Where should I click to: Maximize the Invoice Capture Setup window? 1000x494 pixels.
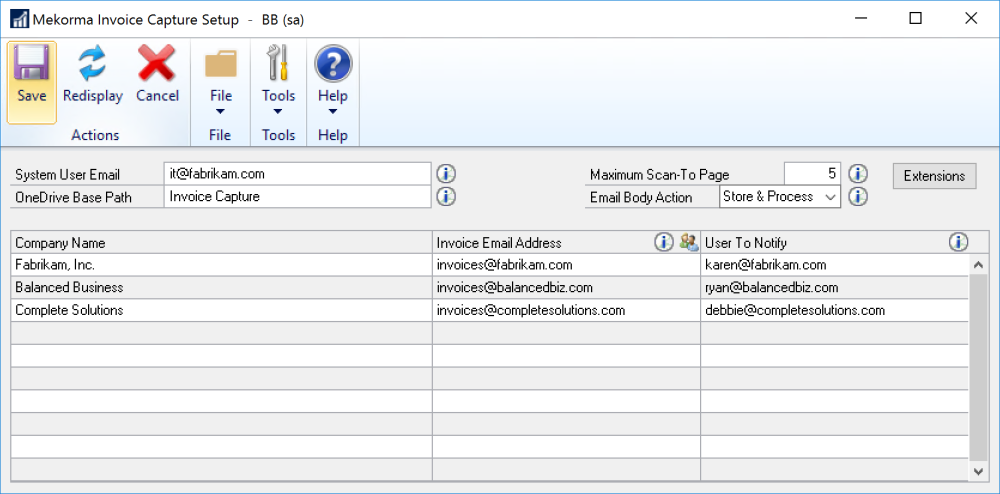pyautogui.click(x=915, y=18)
